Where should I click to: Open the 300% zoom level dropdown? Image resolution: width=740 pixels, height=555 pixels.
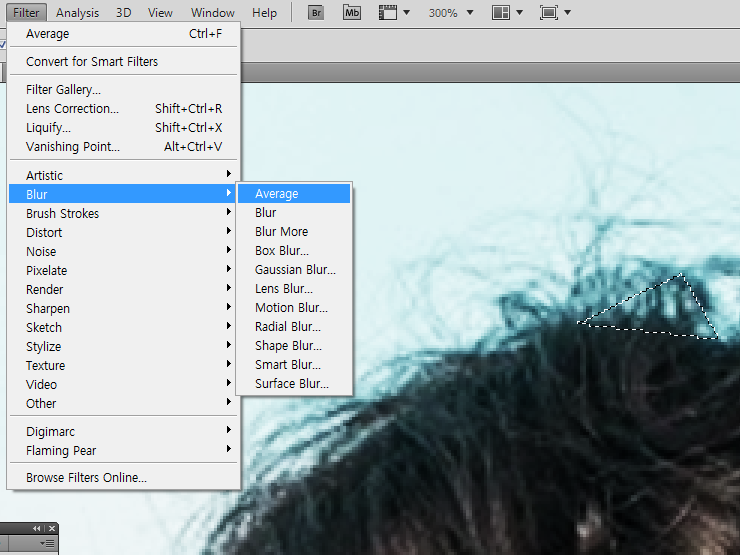(x=470, y=13)
